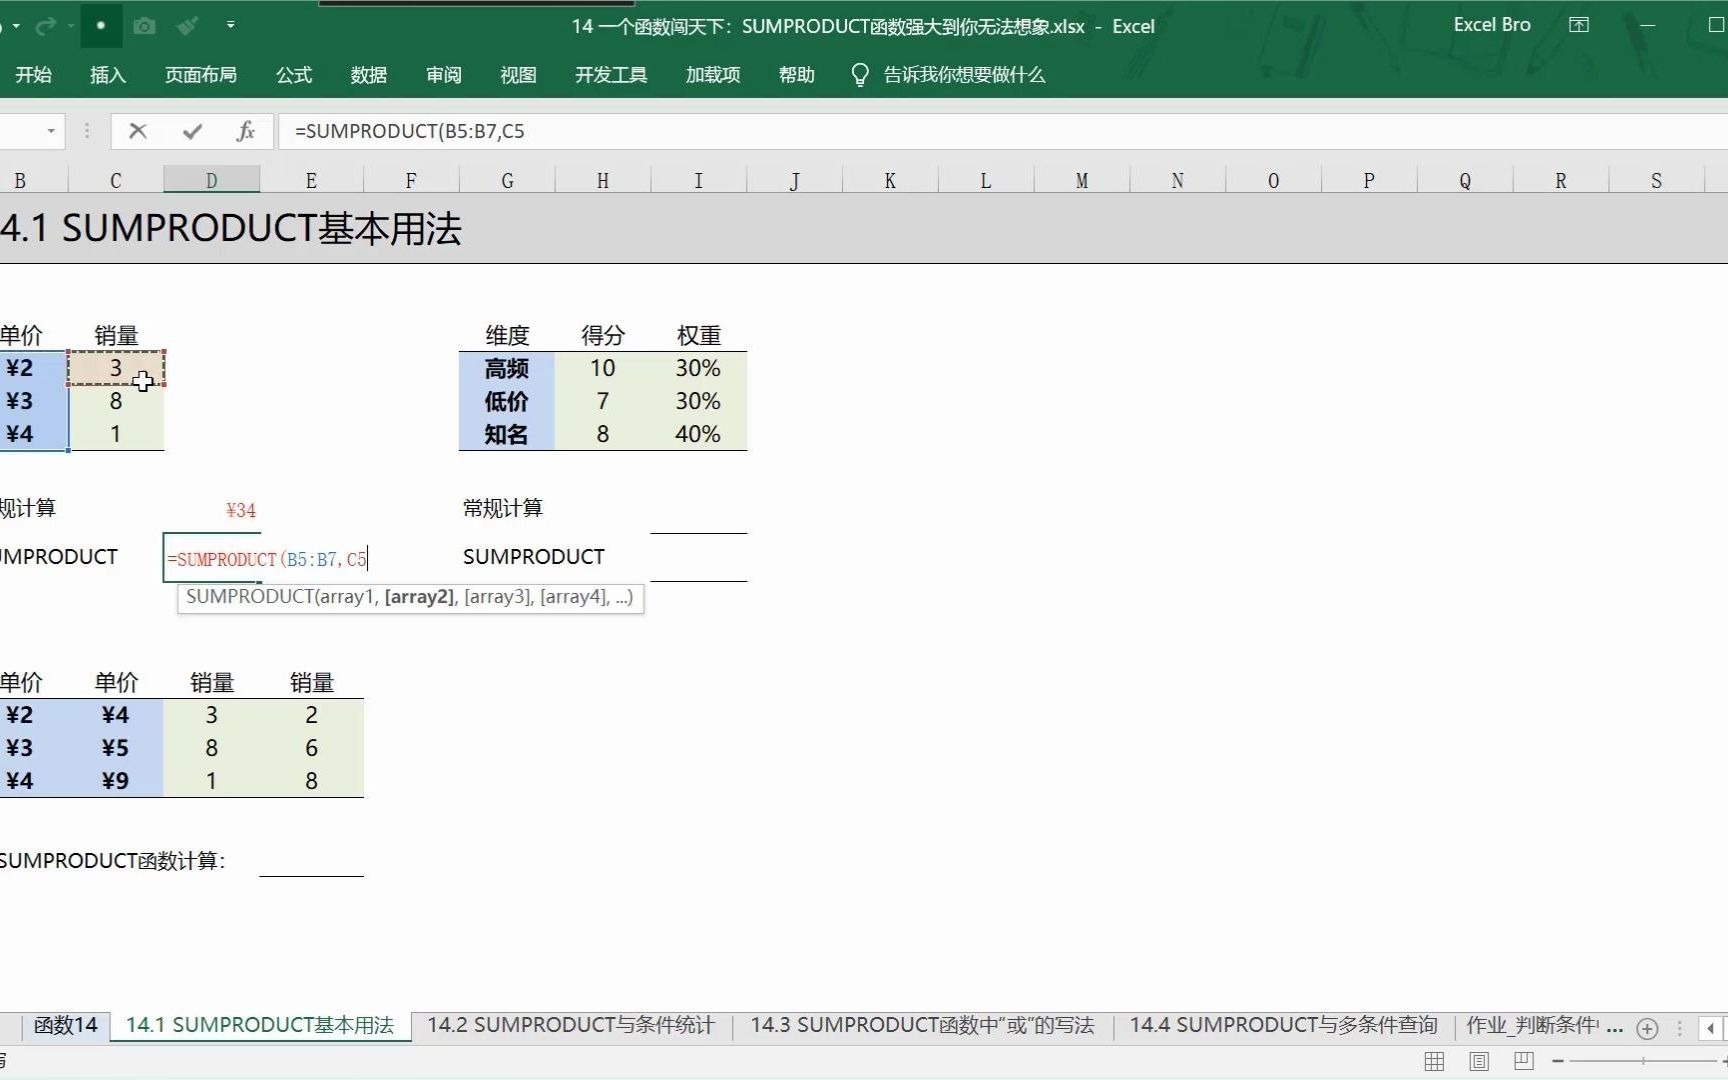
Task: Click the camera icon in the quick access toolbar
Action: (x=144, y=26)
